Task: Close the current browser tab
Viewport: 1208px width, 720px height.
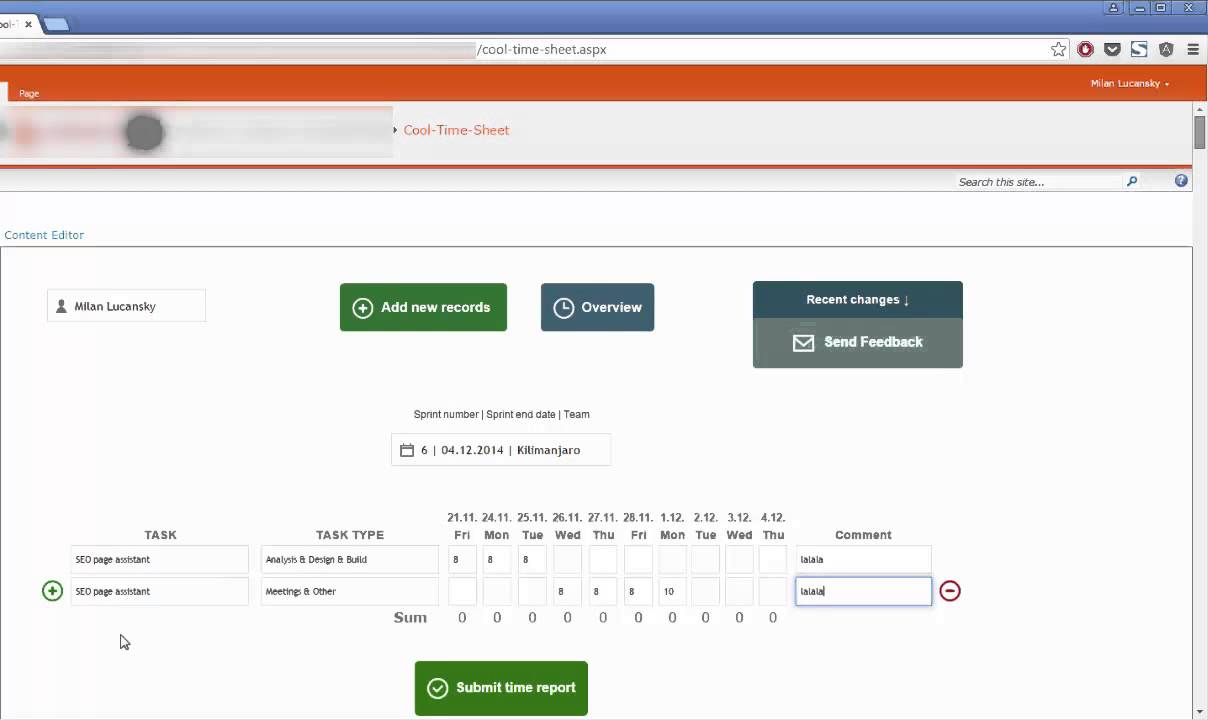Action: coord(28,24)
